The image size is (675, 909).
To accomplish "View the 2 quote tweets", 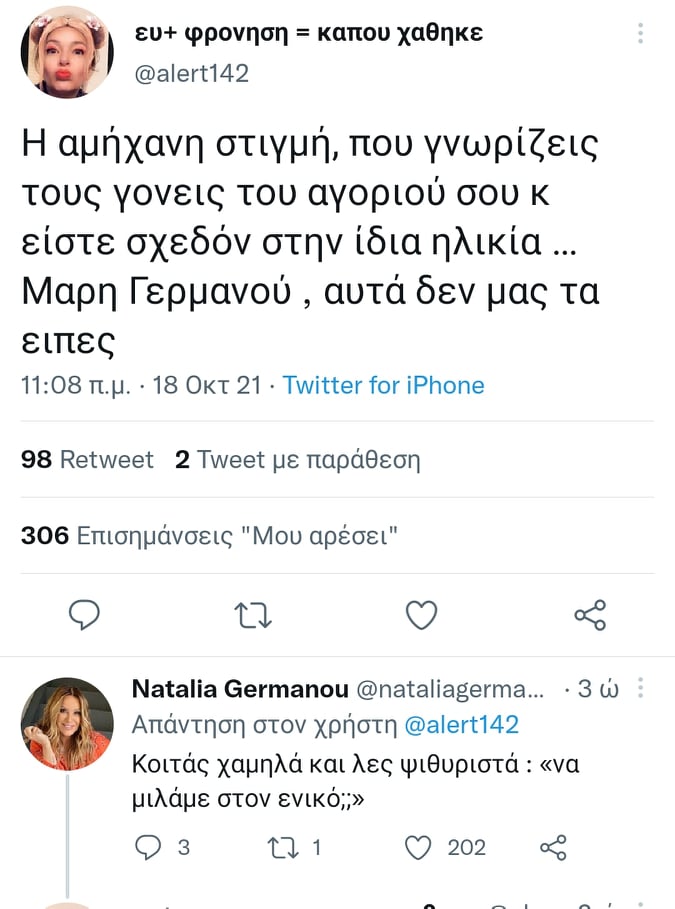I will click(x=297, y=460).
